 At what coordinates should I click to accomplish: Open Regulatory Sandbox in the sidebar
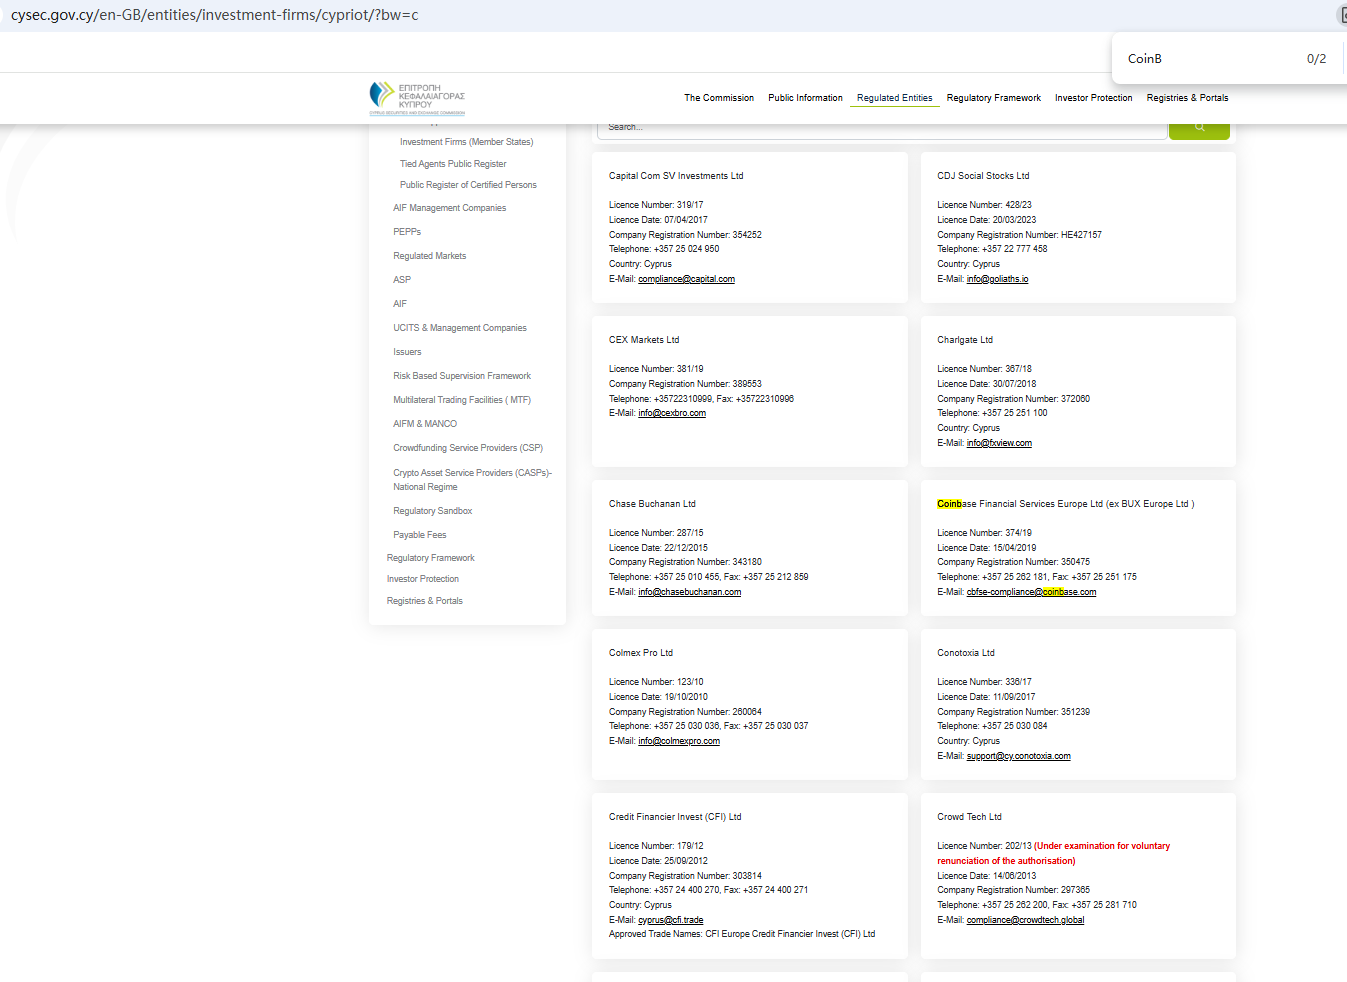click(x=432, y=511)
